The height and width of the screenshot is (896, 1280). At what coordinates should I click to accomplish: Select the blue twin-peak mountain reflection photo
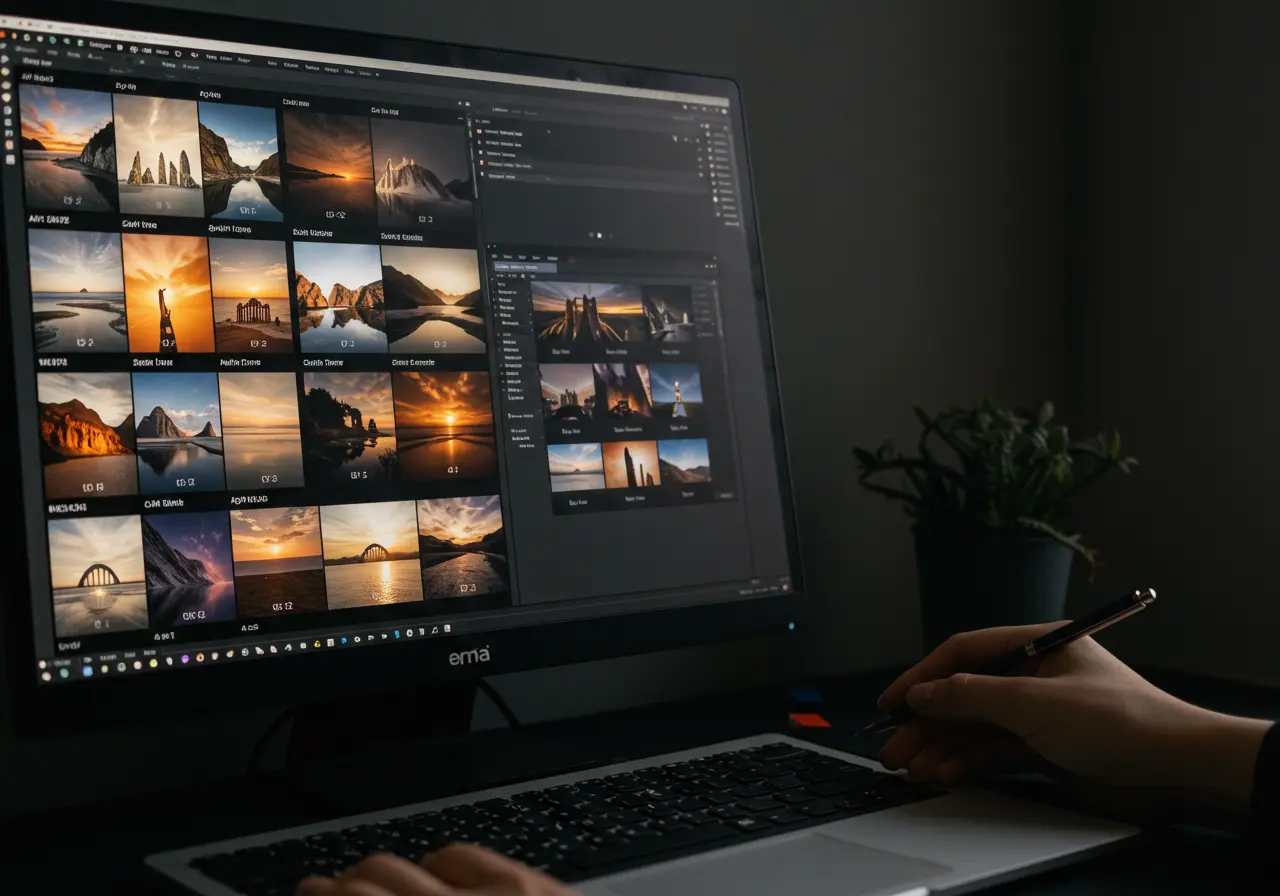[x=178, y=432]
